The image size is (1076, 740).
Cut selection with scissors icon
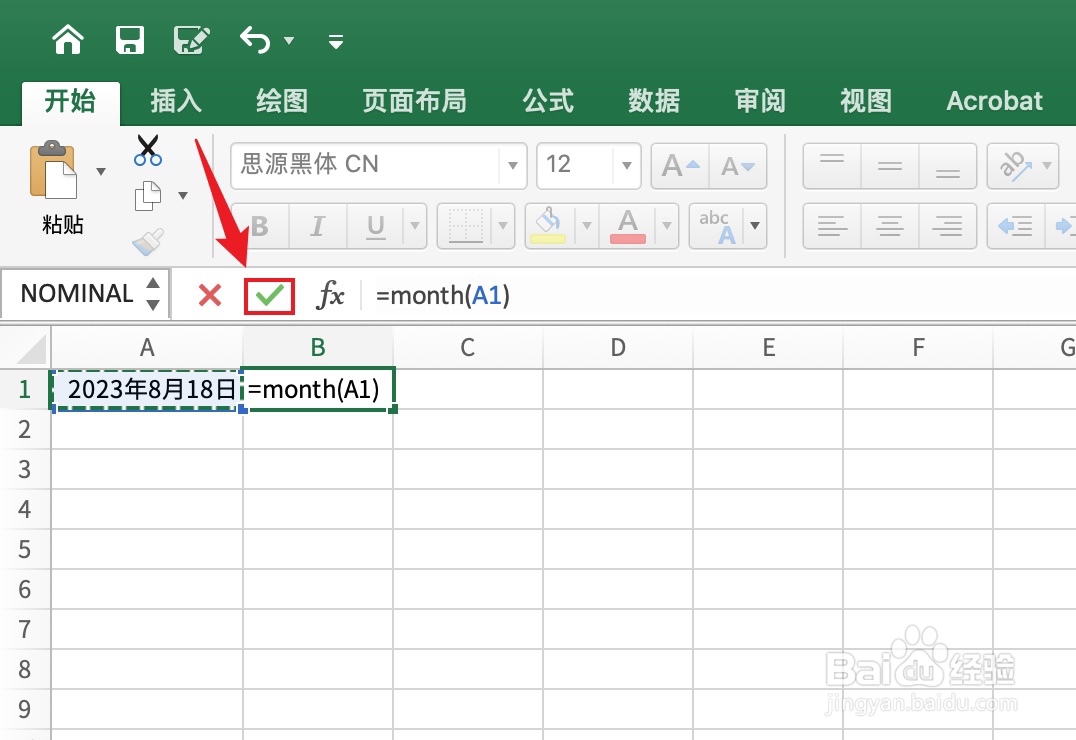tap(148, 150)
